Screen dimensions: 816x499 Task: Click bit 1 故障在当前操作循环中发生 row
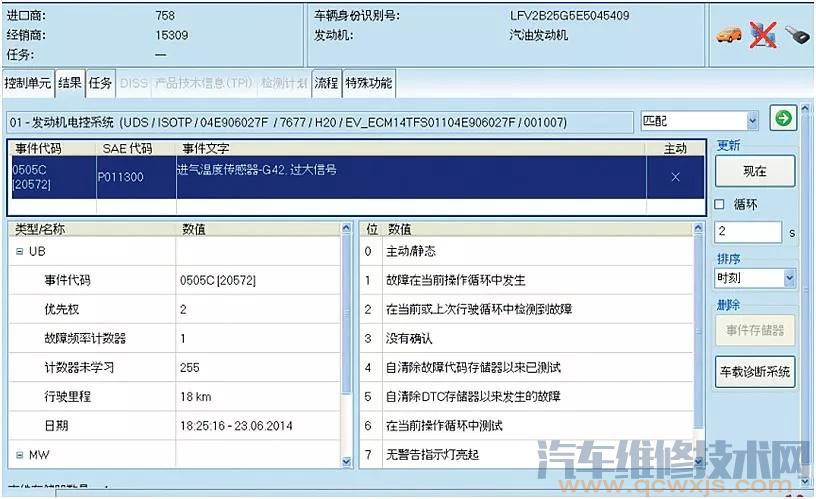pos(526,280)
